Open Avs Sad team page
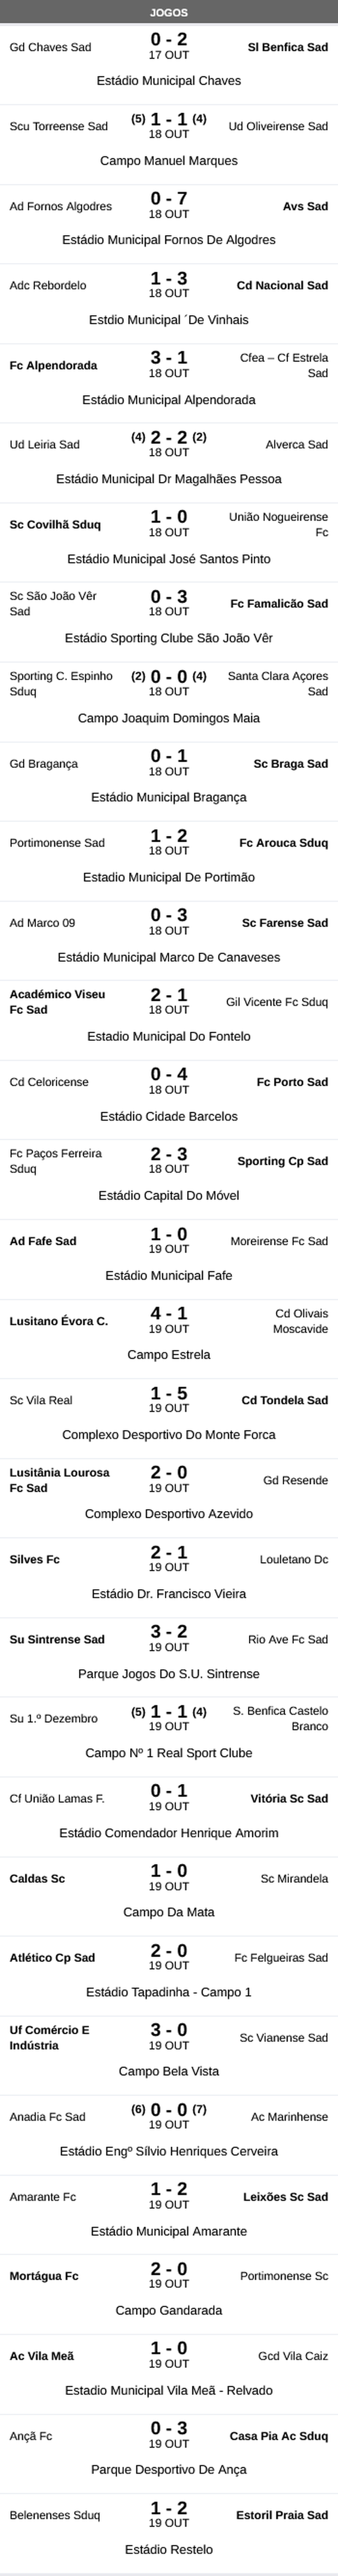The width and height of the screenshot is (338, 2576). tap(305, 206)
